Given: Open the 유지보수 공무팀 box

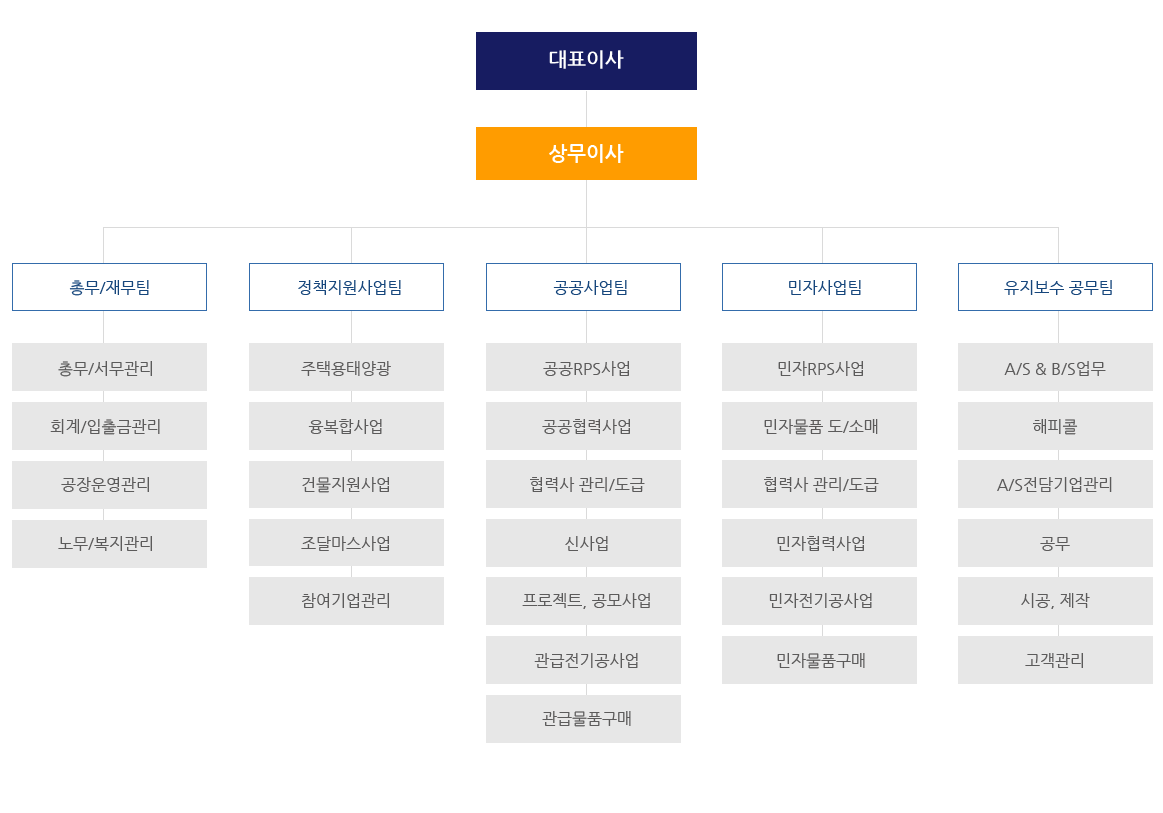Looking at the screenshot, I should coord(1055,287).
